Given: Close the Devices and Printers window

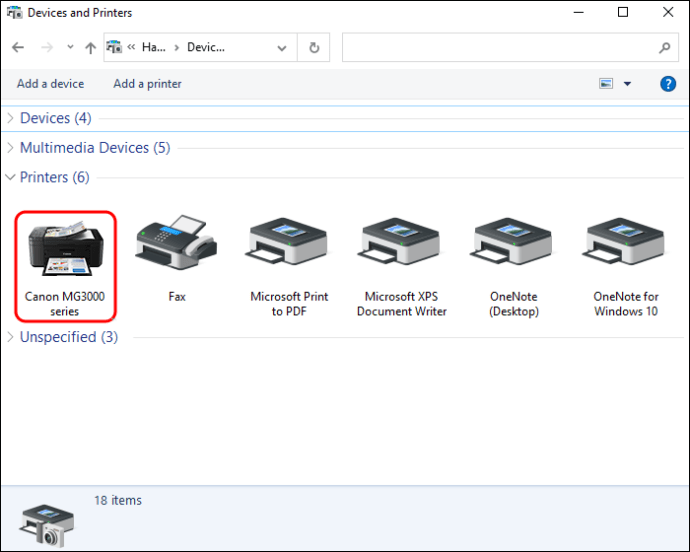Looking at the screenshot, I should (668, 12).
